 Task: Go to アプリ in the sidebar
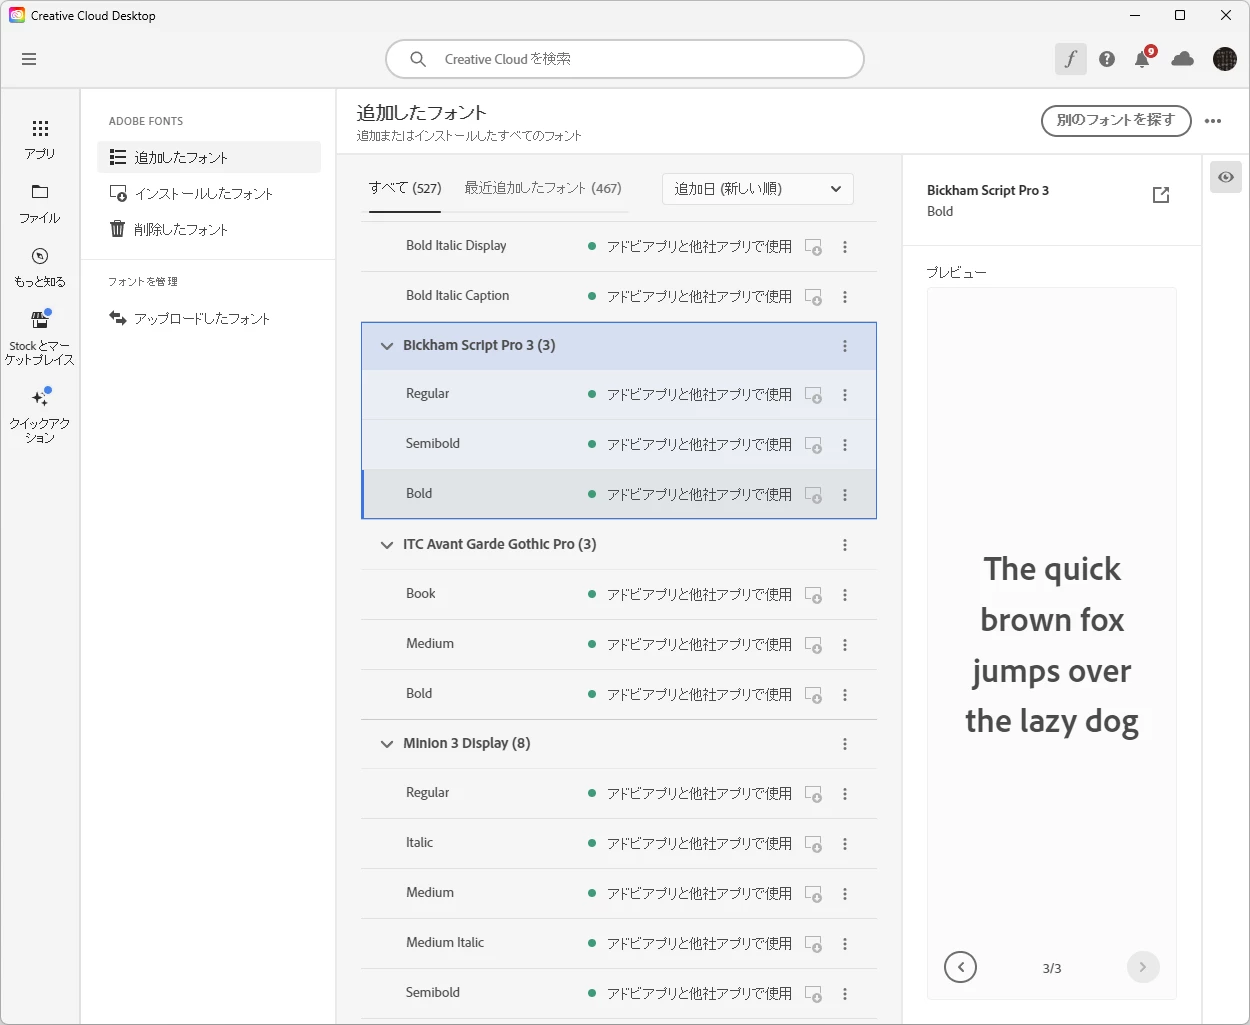coord(40,139)
